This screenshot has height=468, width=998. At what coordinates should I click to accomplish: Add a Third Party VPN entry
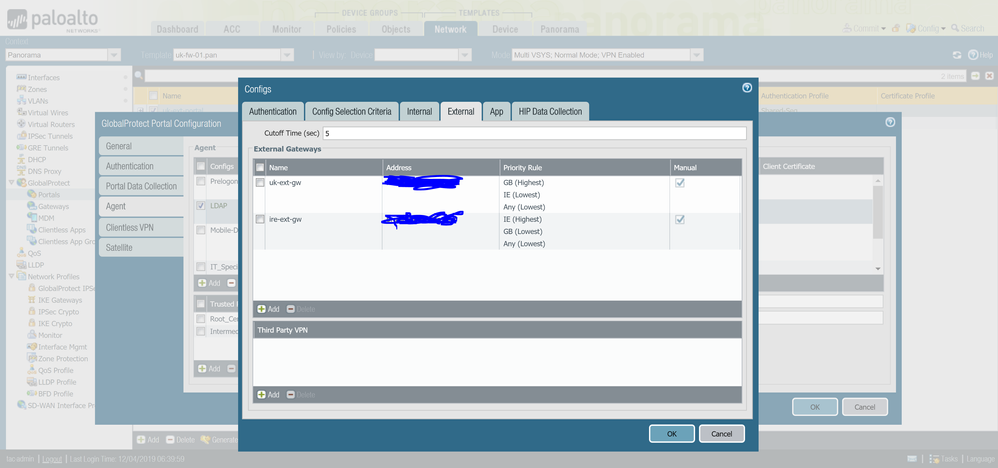coord(268,395)
